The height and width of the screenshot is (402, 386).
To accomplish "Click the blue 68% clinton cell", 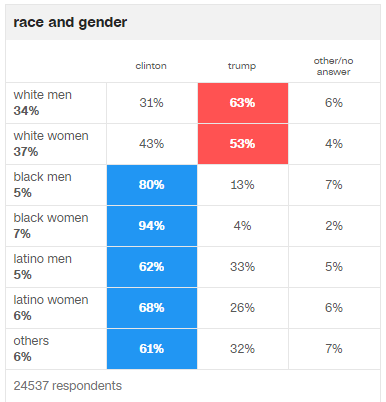I will 152,308.
